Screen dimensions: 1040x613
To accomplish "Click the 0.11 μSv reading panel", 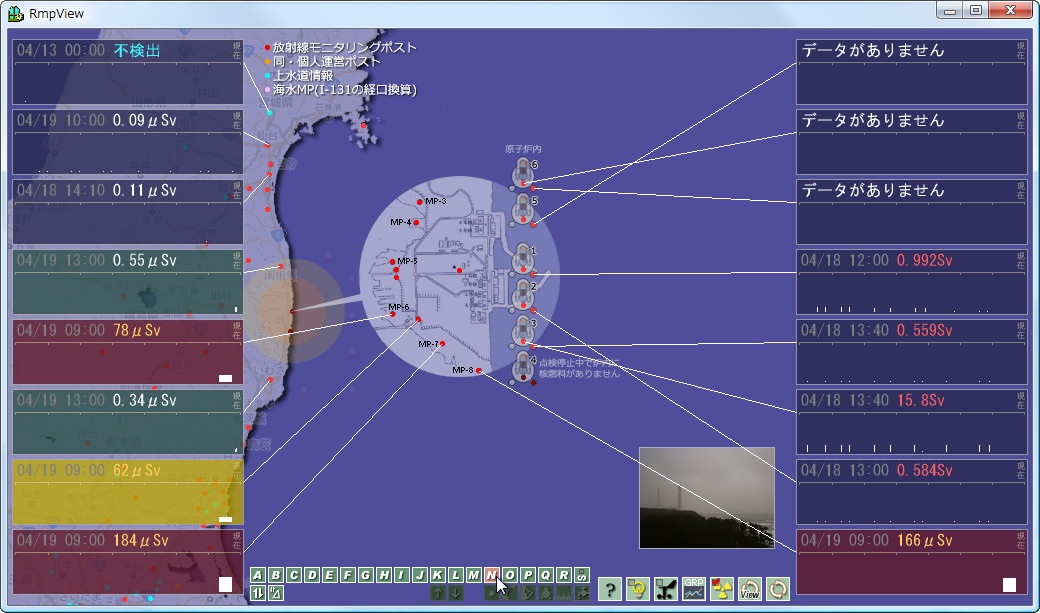I will pos(128,212).
